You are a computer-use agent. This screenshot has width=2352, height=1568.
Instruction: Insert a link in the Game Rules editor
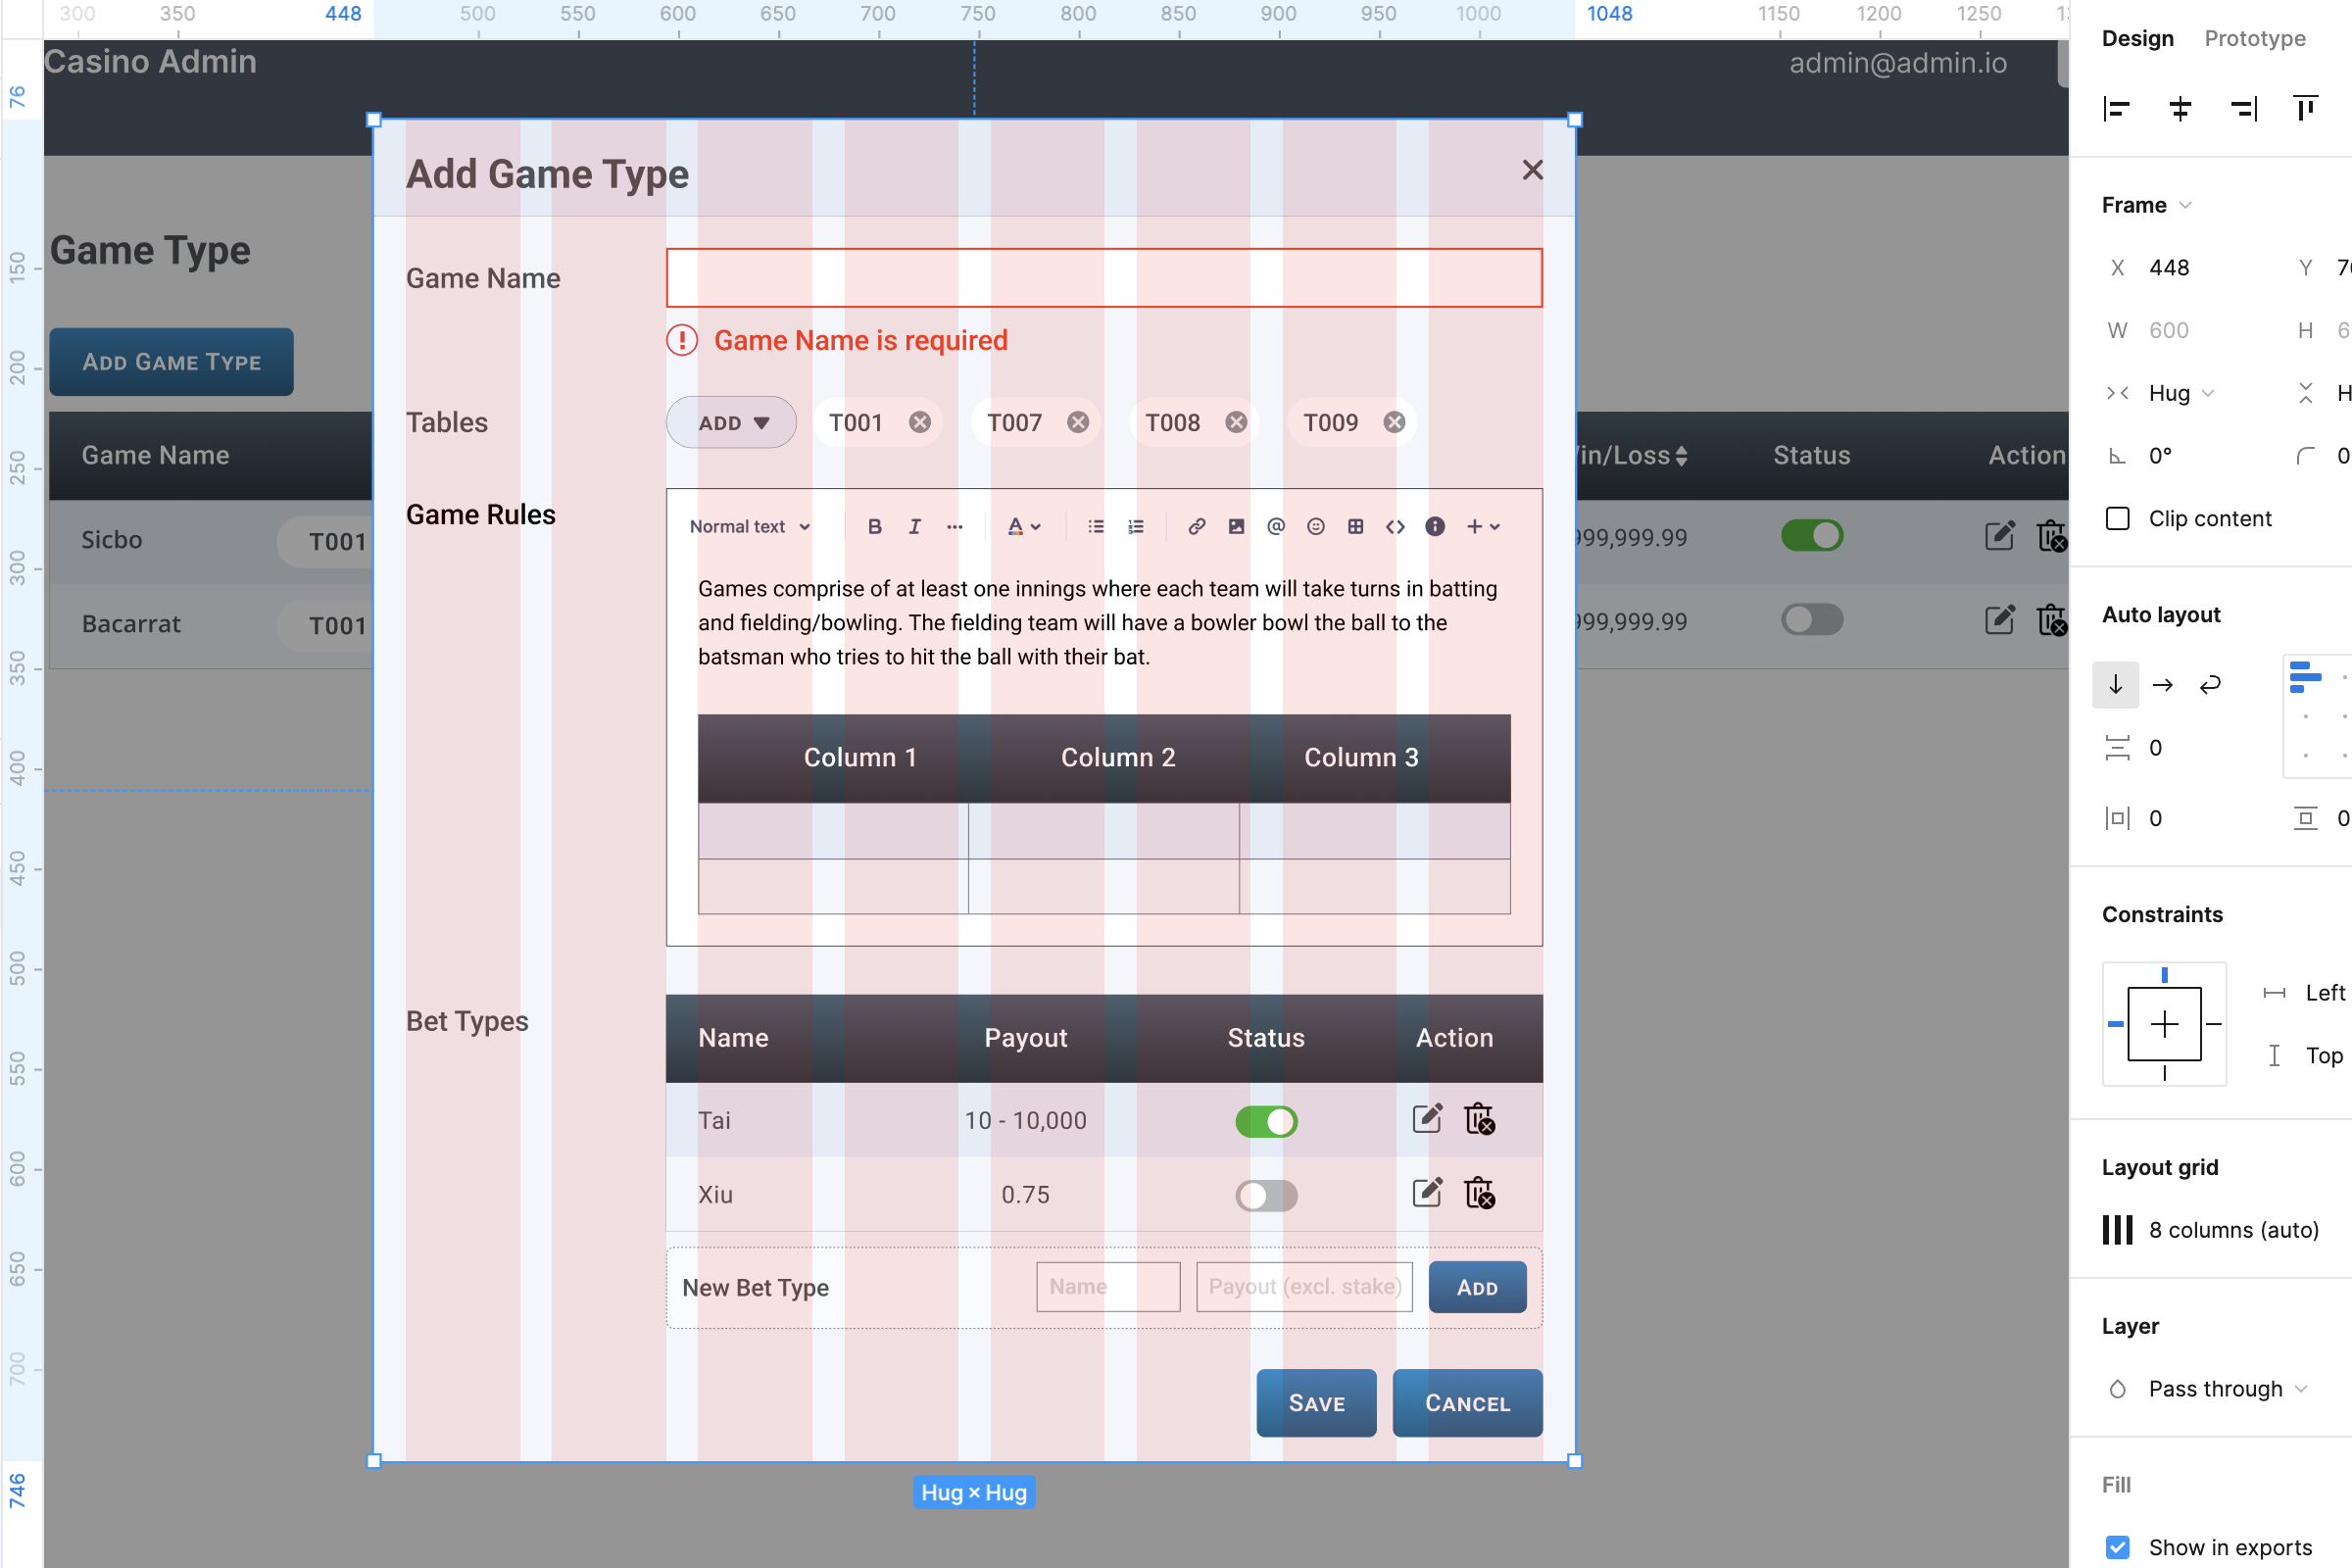coord(1196,526)
